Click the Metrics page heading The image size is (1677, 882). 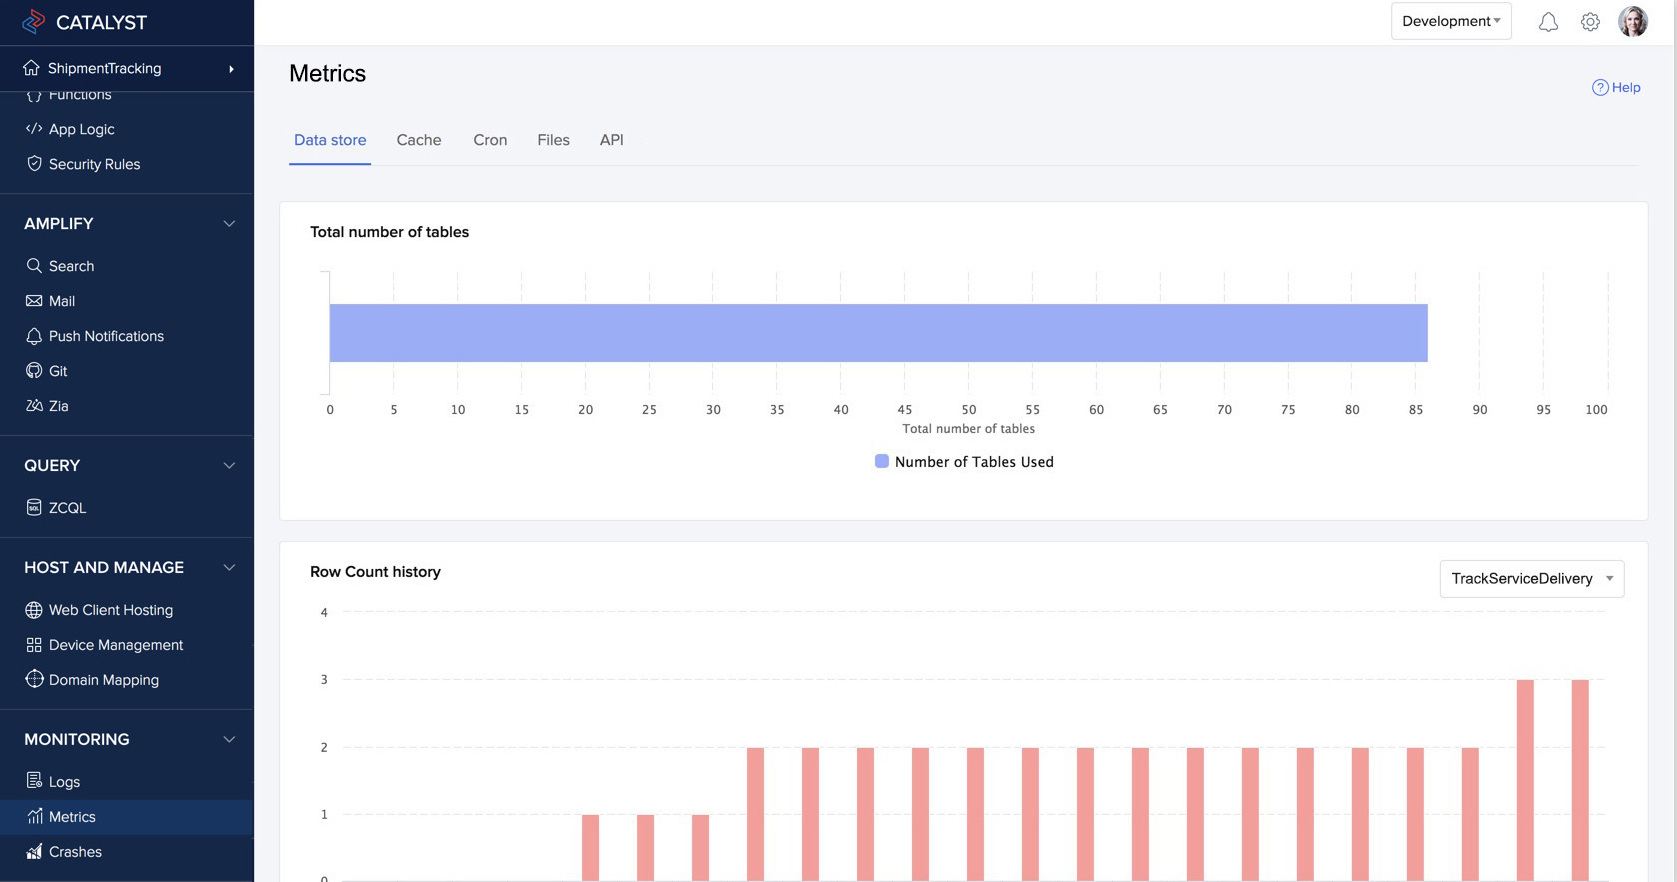[x=327, y=73]
